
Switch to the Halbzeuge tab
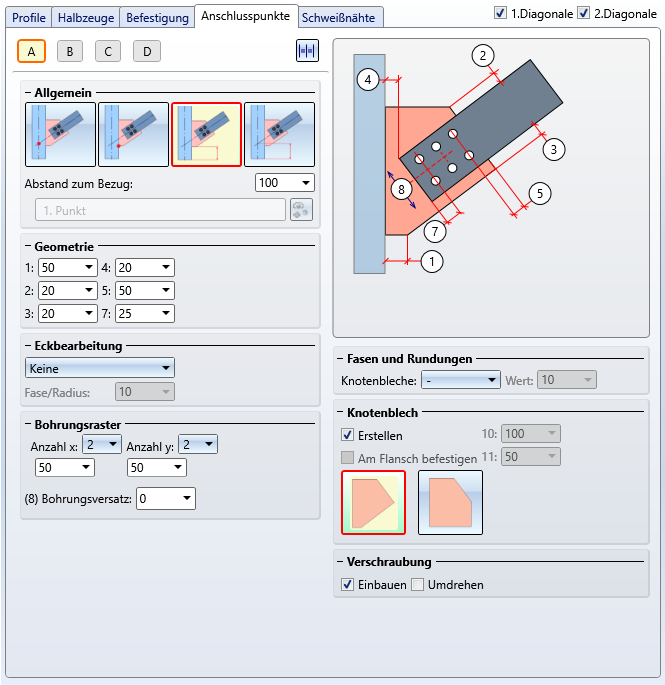tap(86, 17)
